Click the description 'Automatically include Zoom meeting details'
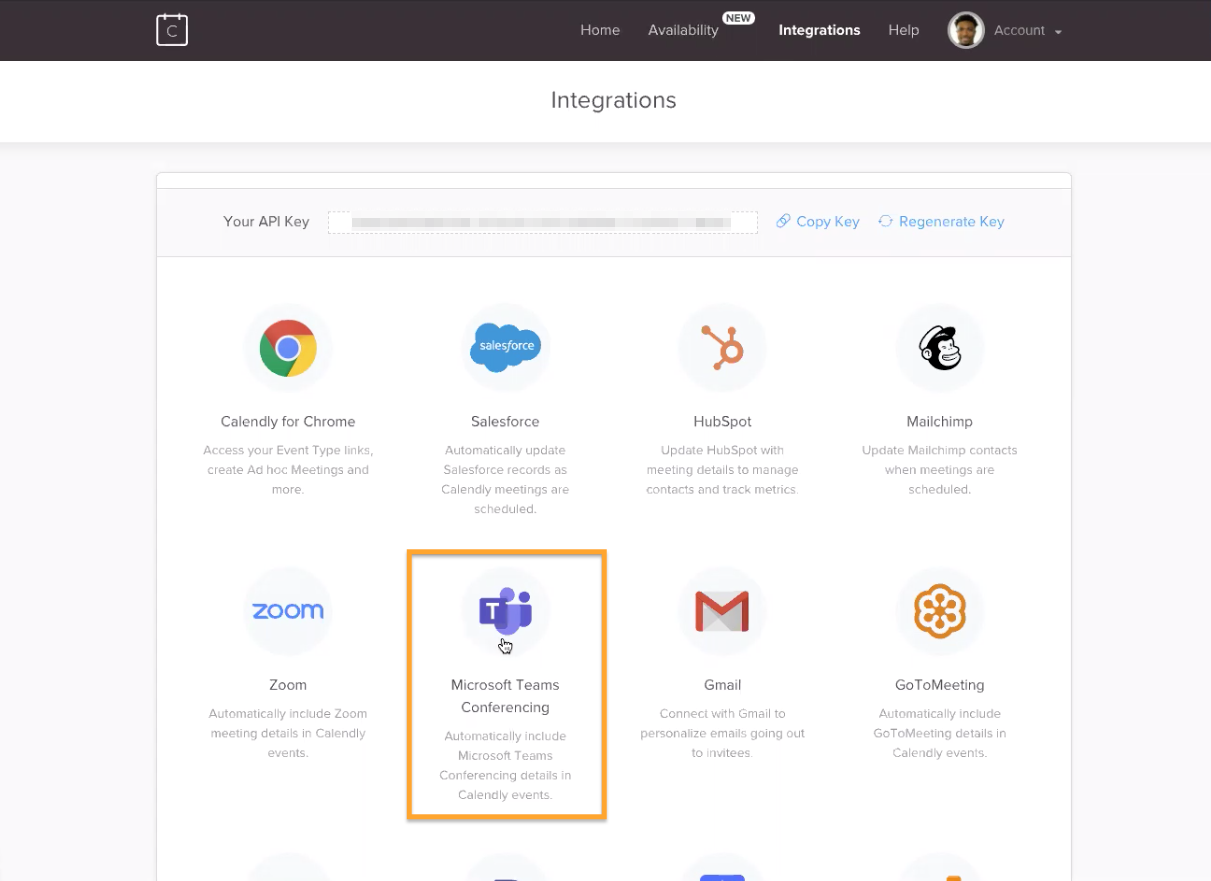The width and height of the screenshot is (1211, 881). pyautogui.click(x=288, y=733)
